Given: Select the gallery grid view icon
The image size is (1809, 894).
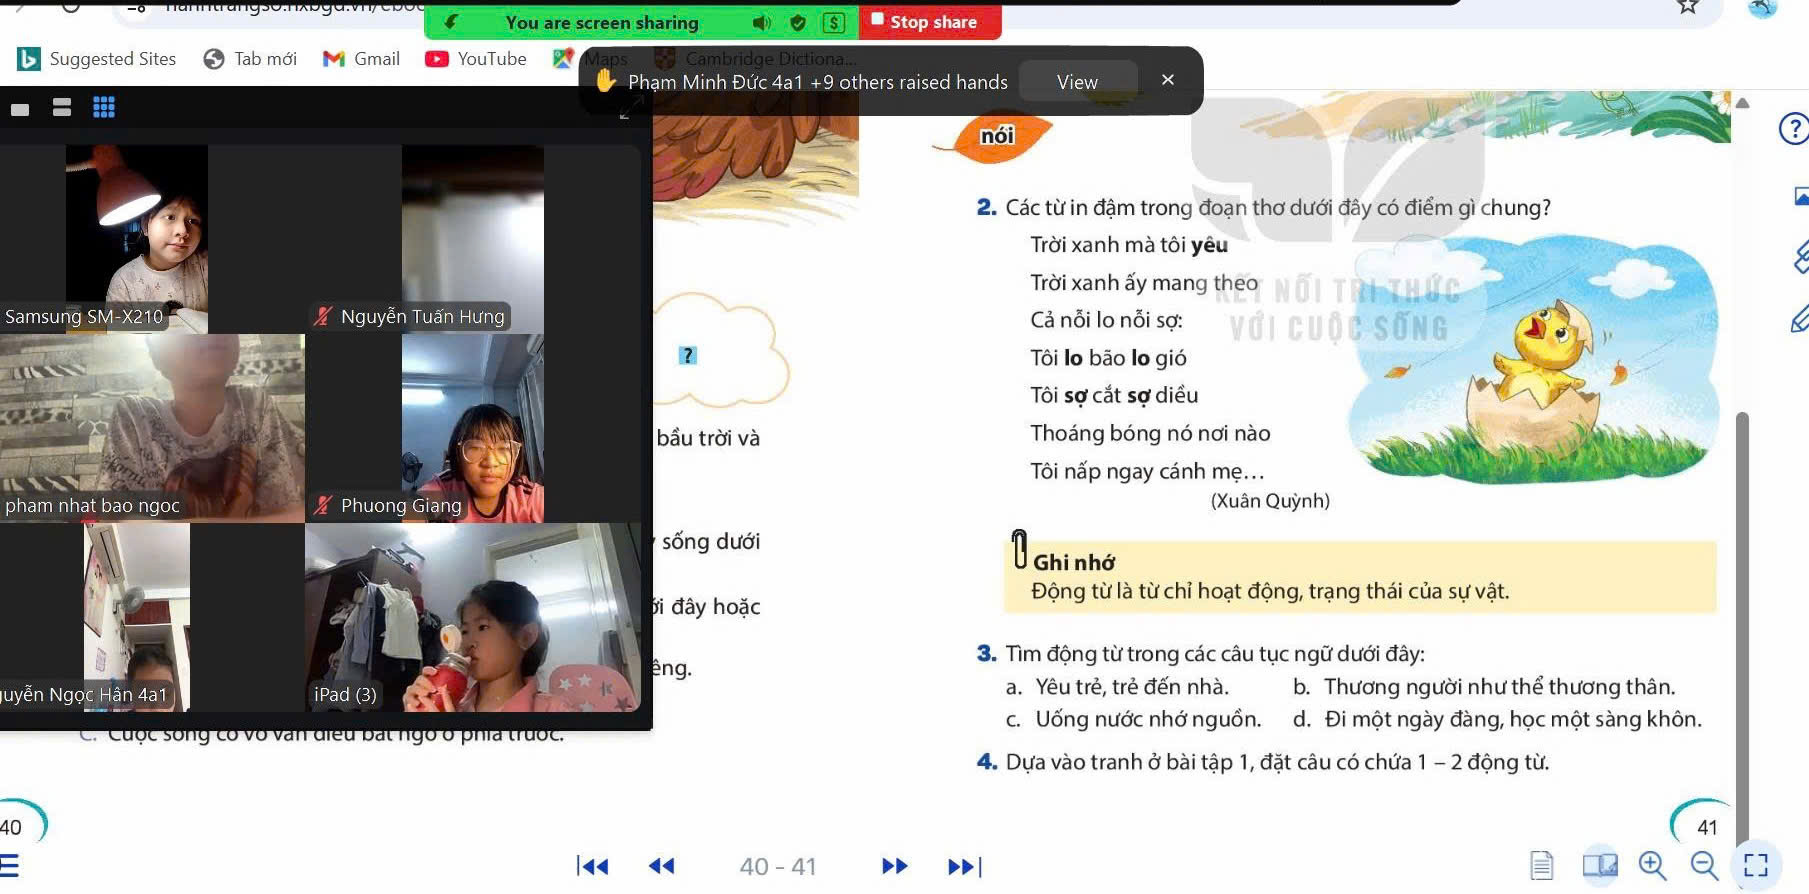Looking at the screenshot, I should [x=104, y=108].
